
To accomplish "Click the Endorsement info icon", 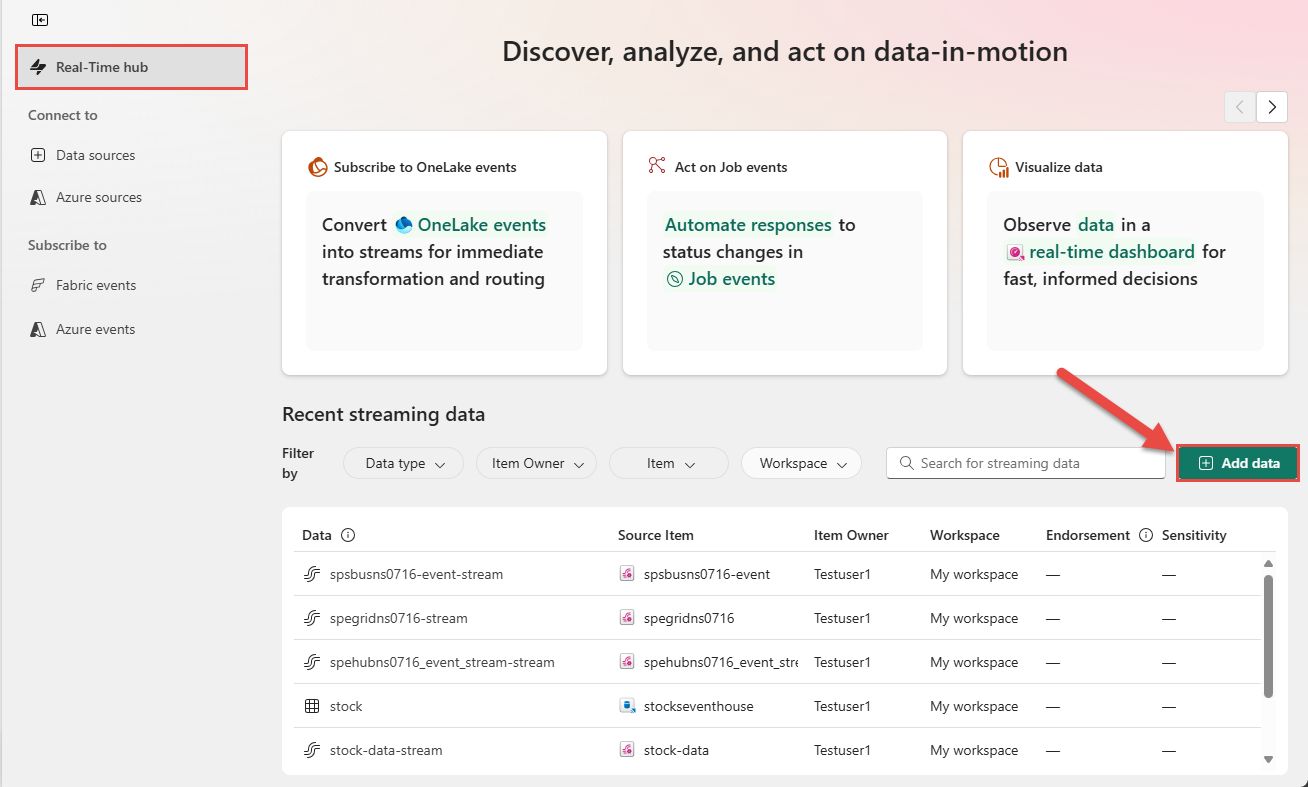I will pos(1146,535).
